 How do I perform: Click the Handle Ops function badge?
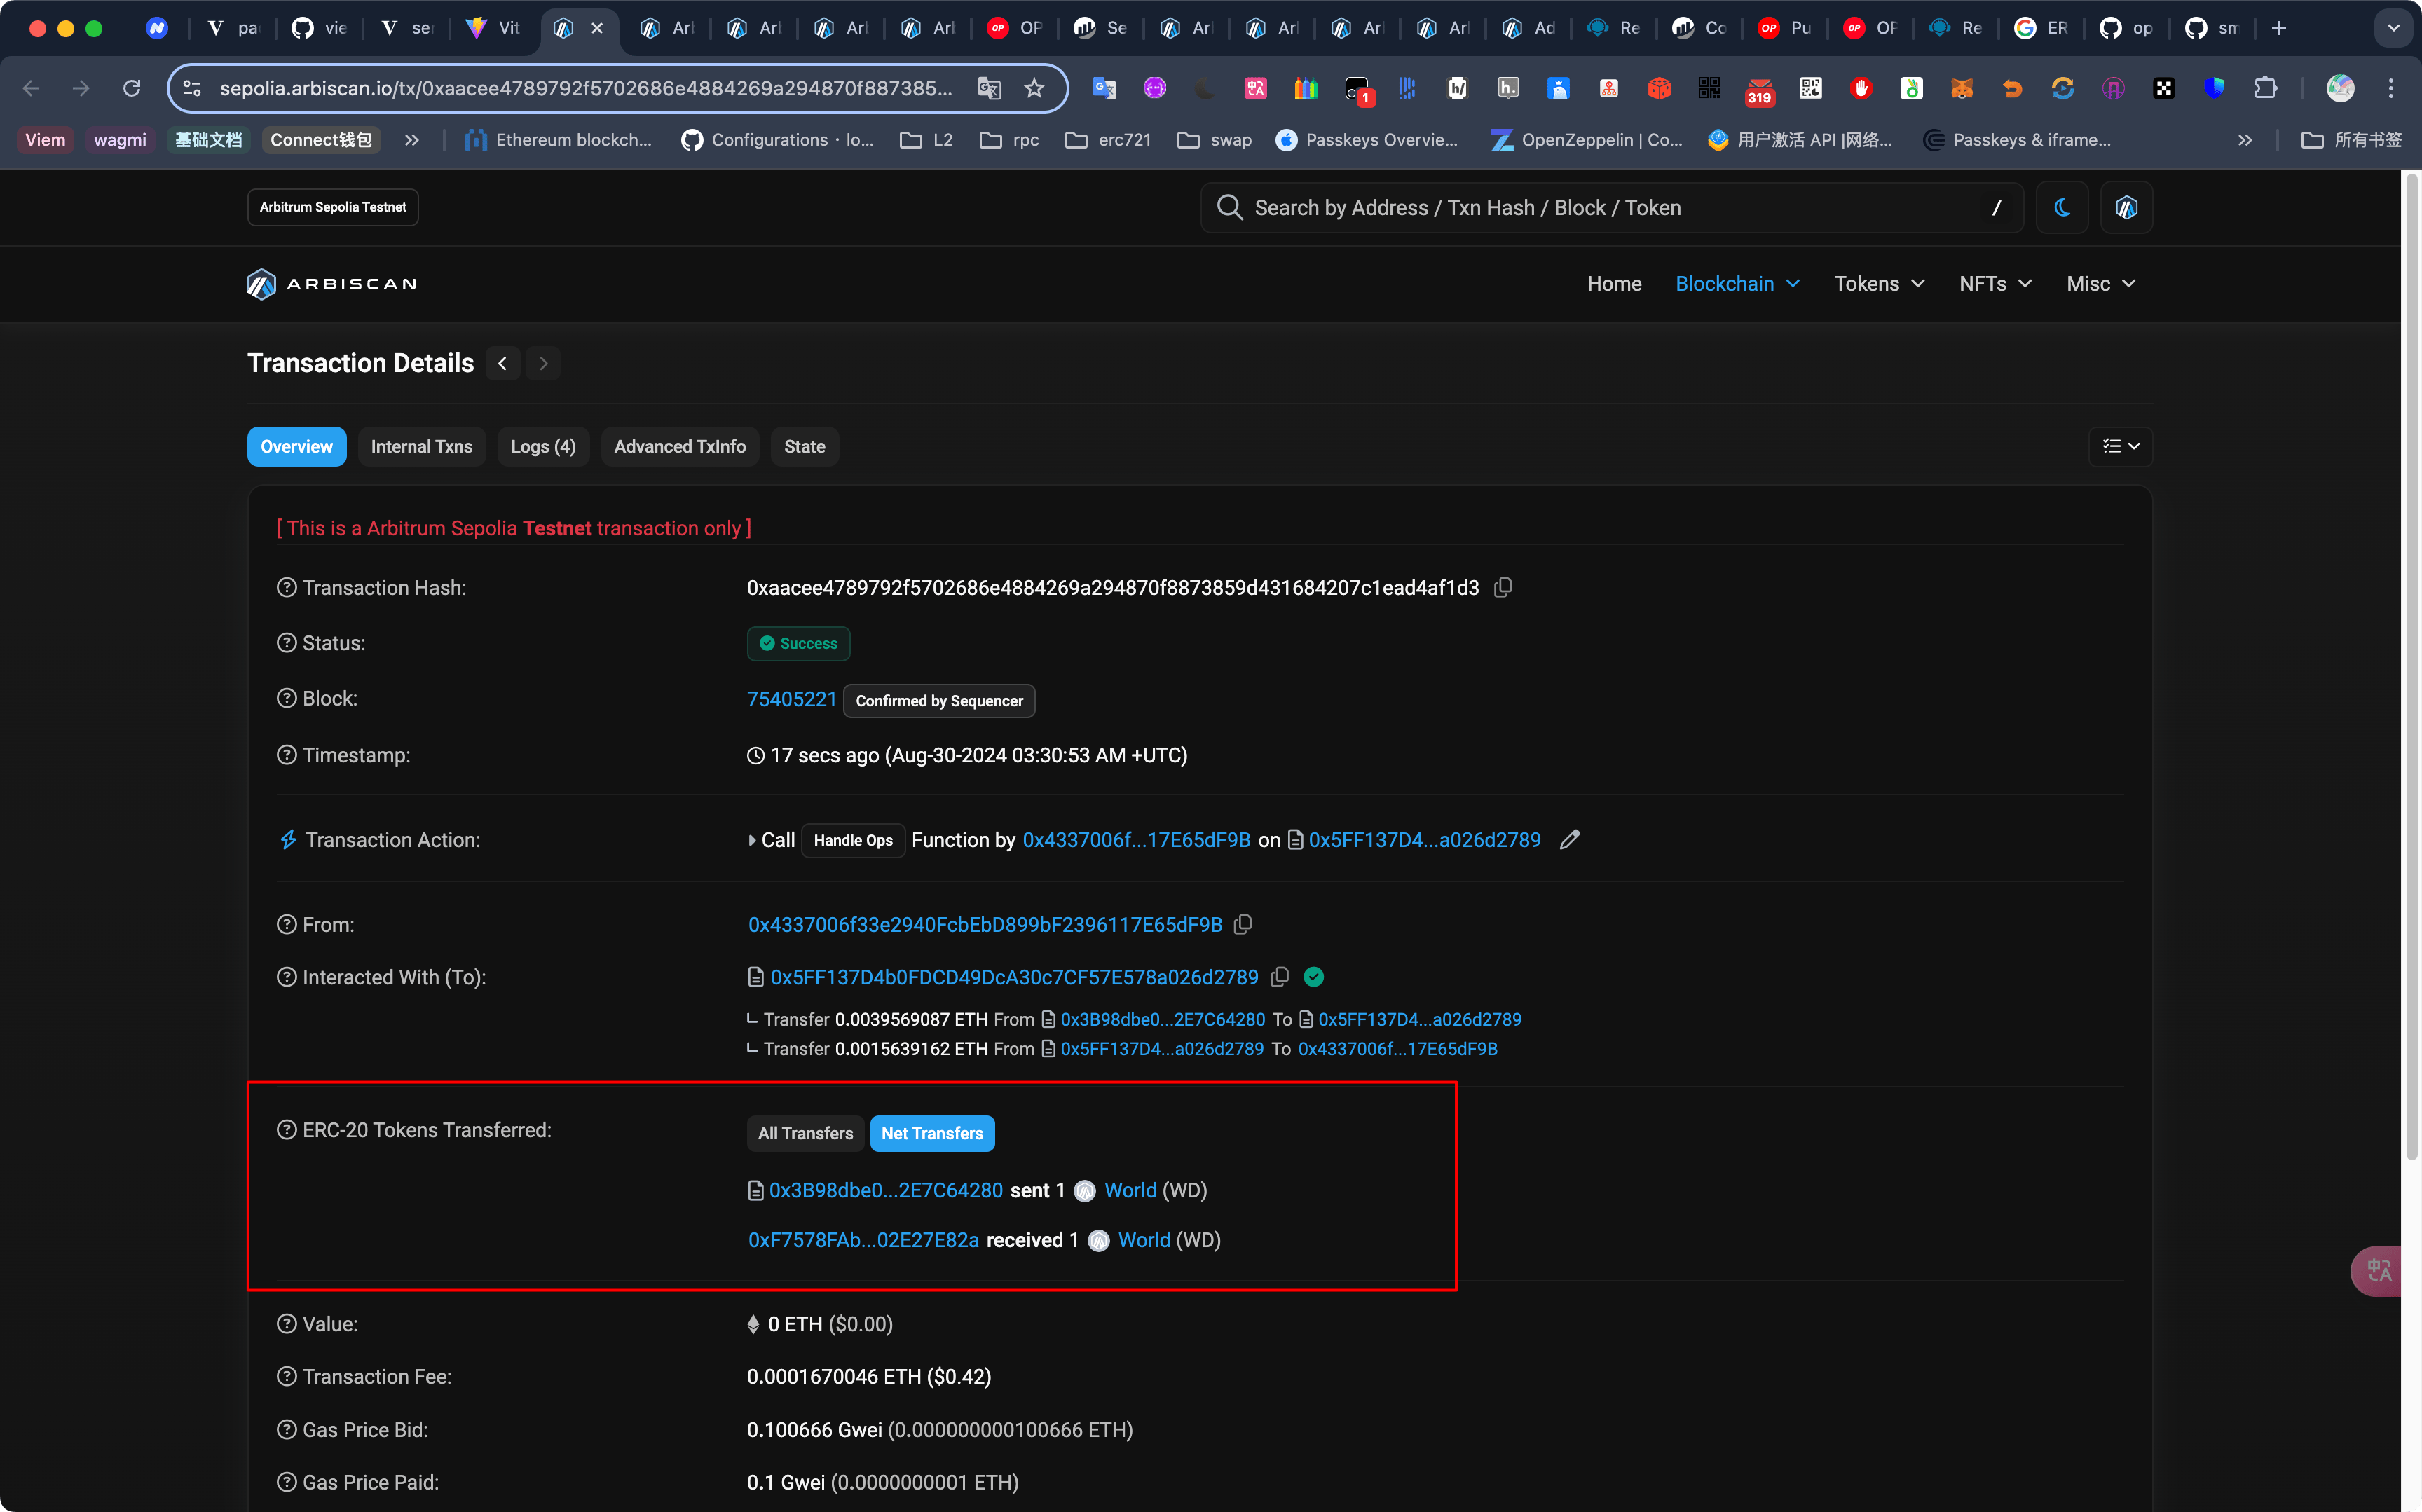(853, 840)
